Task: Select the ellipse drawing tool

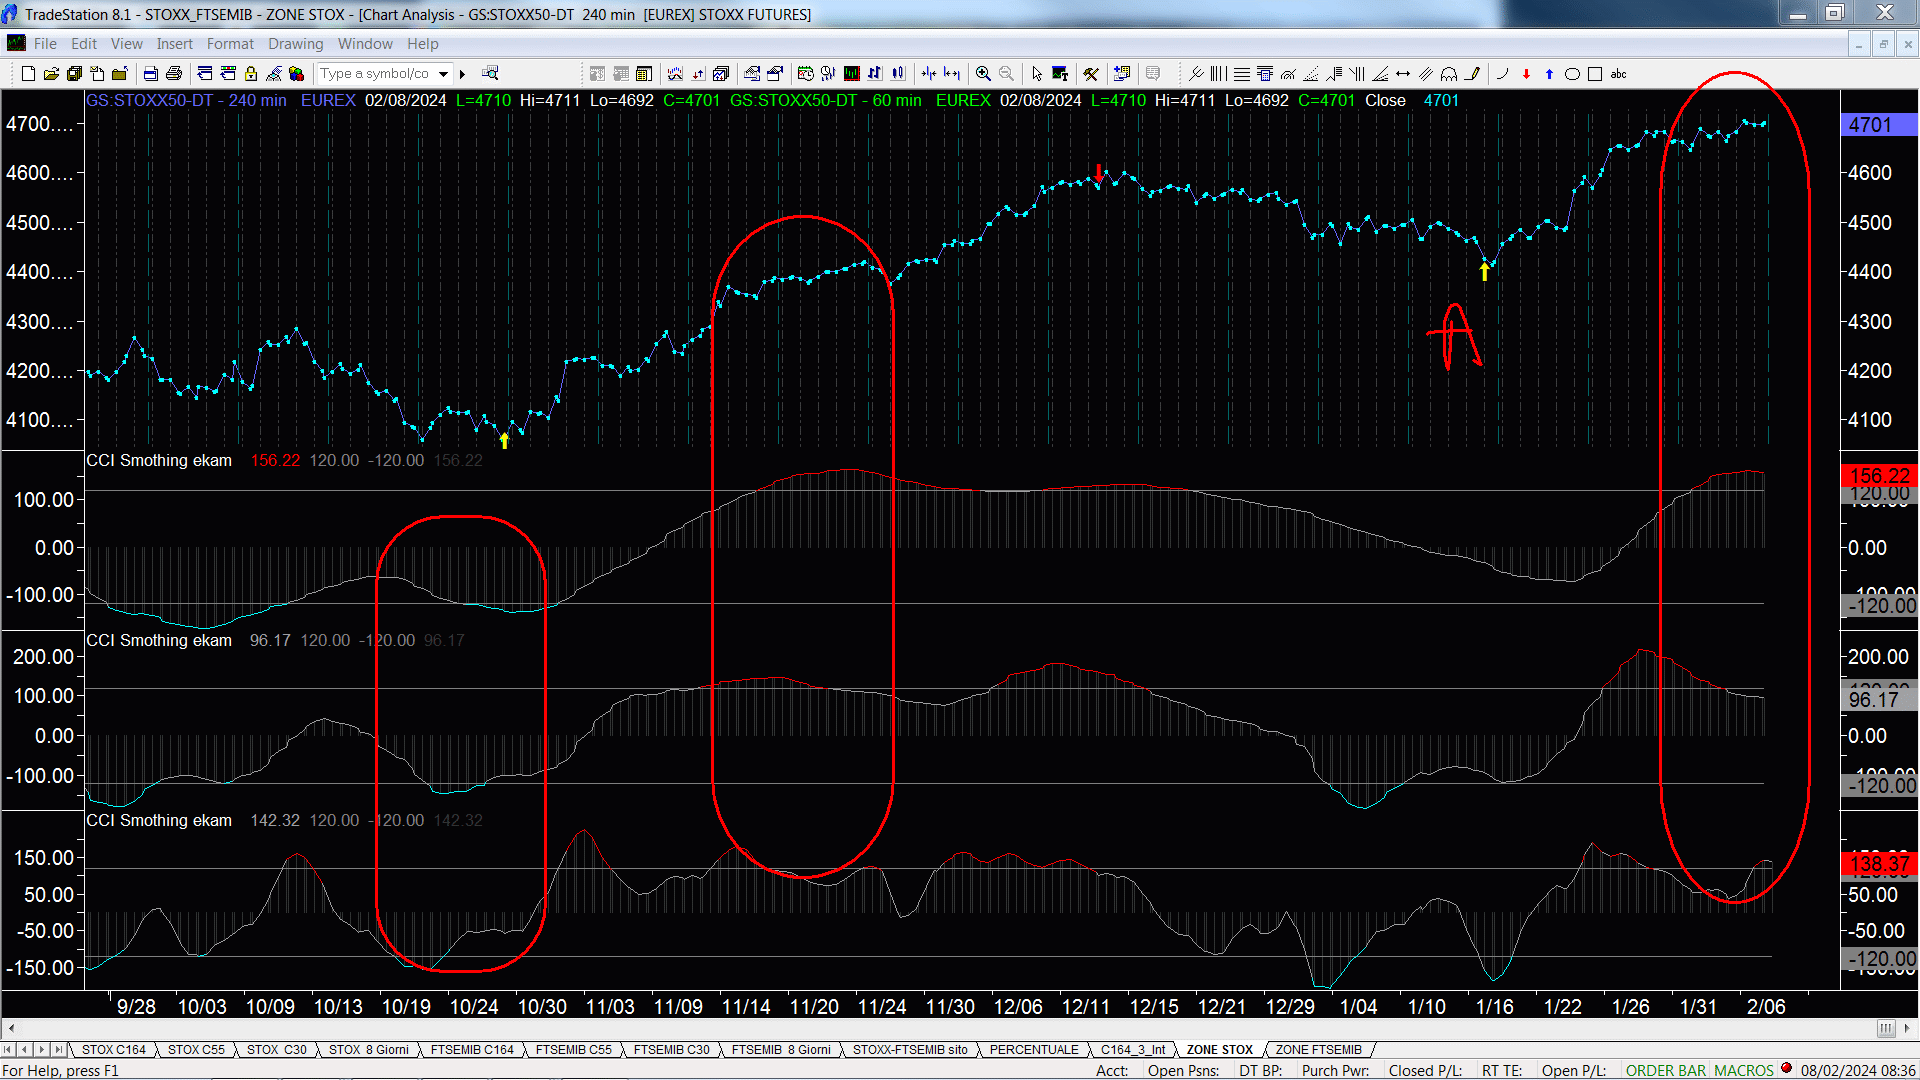Action: pyautogui.click(x=1572, y=73)
